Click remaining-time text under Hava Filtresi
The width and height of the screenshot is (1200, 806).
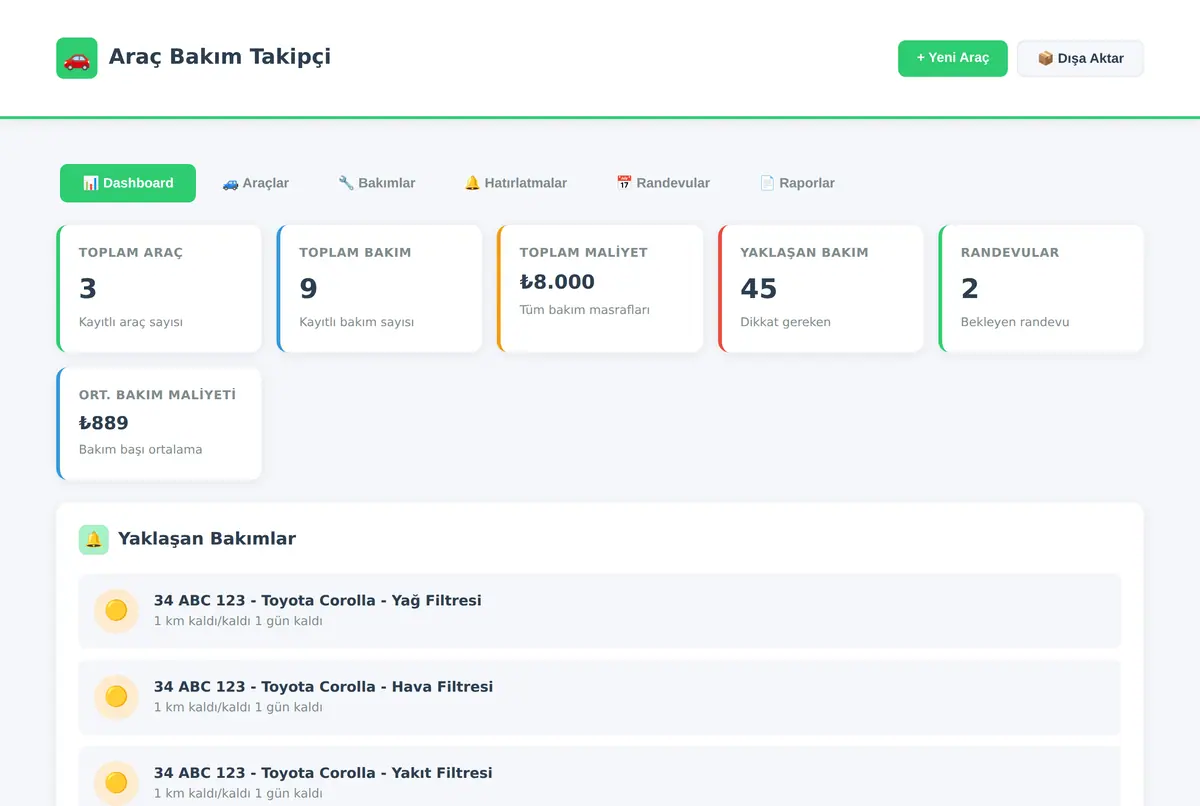(238, 707)
